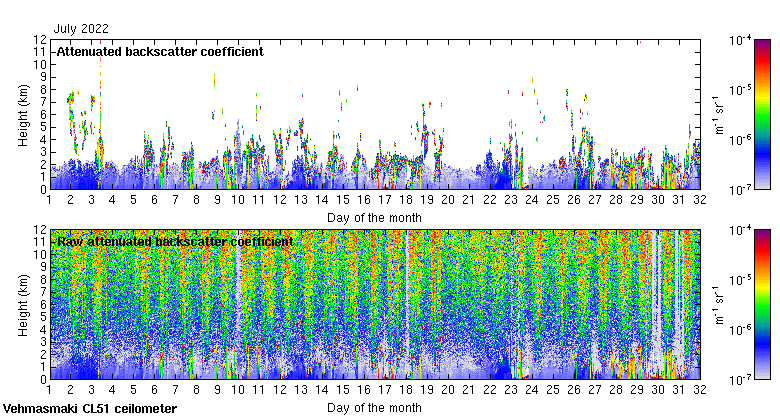Click the day 23 tick label under the attenuated backscatter plot
The height and width of the screenshot is (420, 780).
[511, 200]
